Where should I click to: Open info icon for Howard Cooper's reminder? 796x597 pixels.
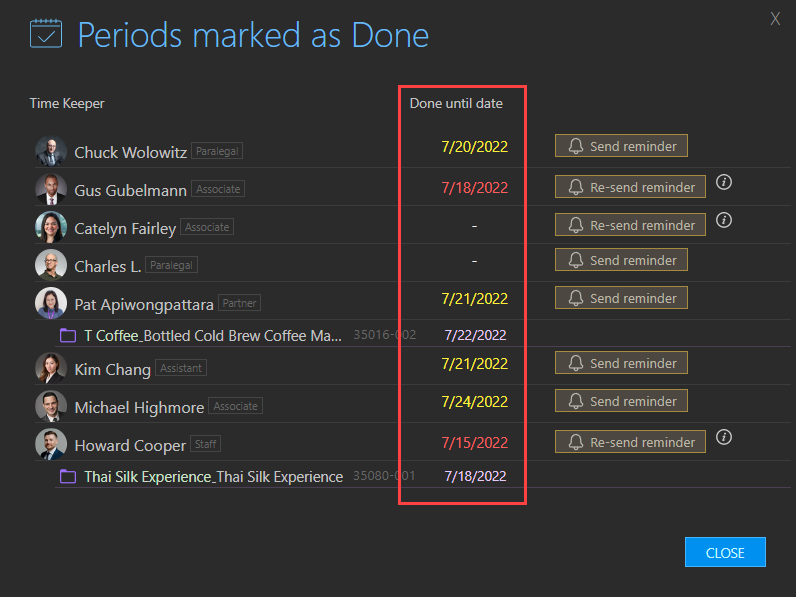724,437
